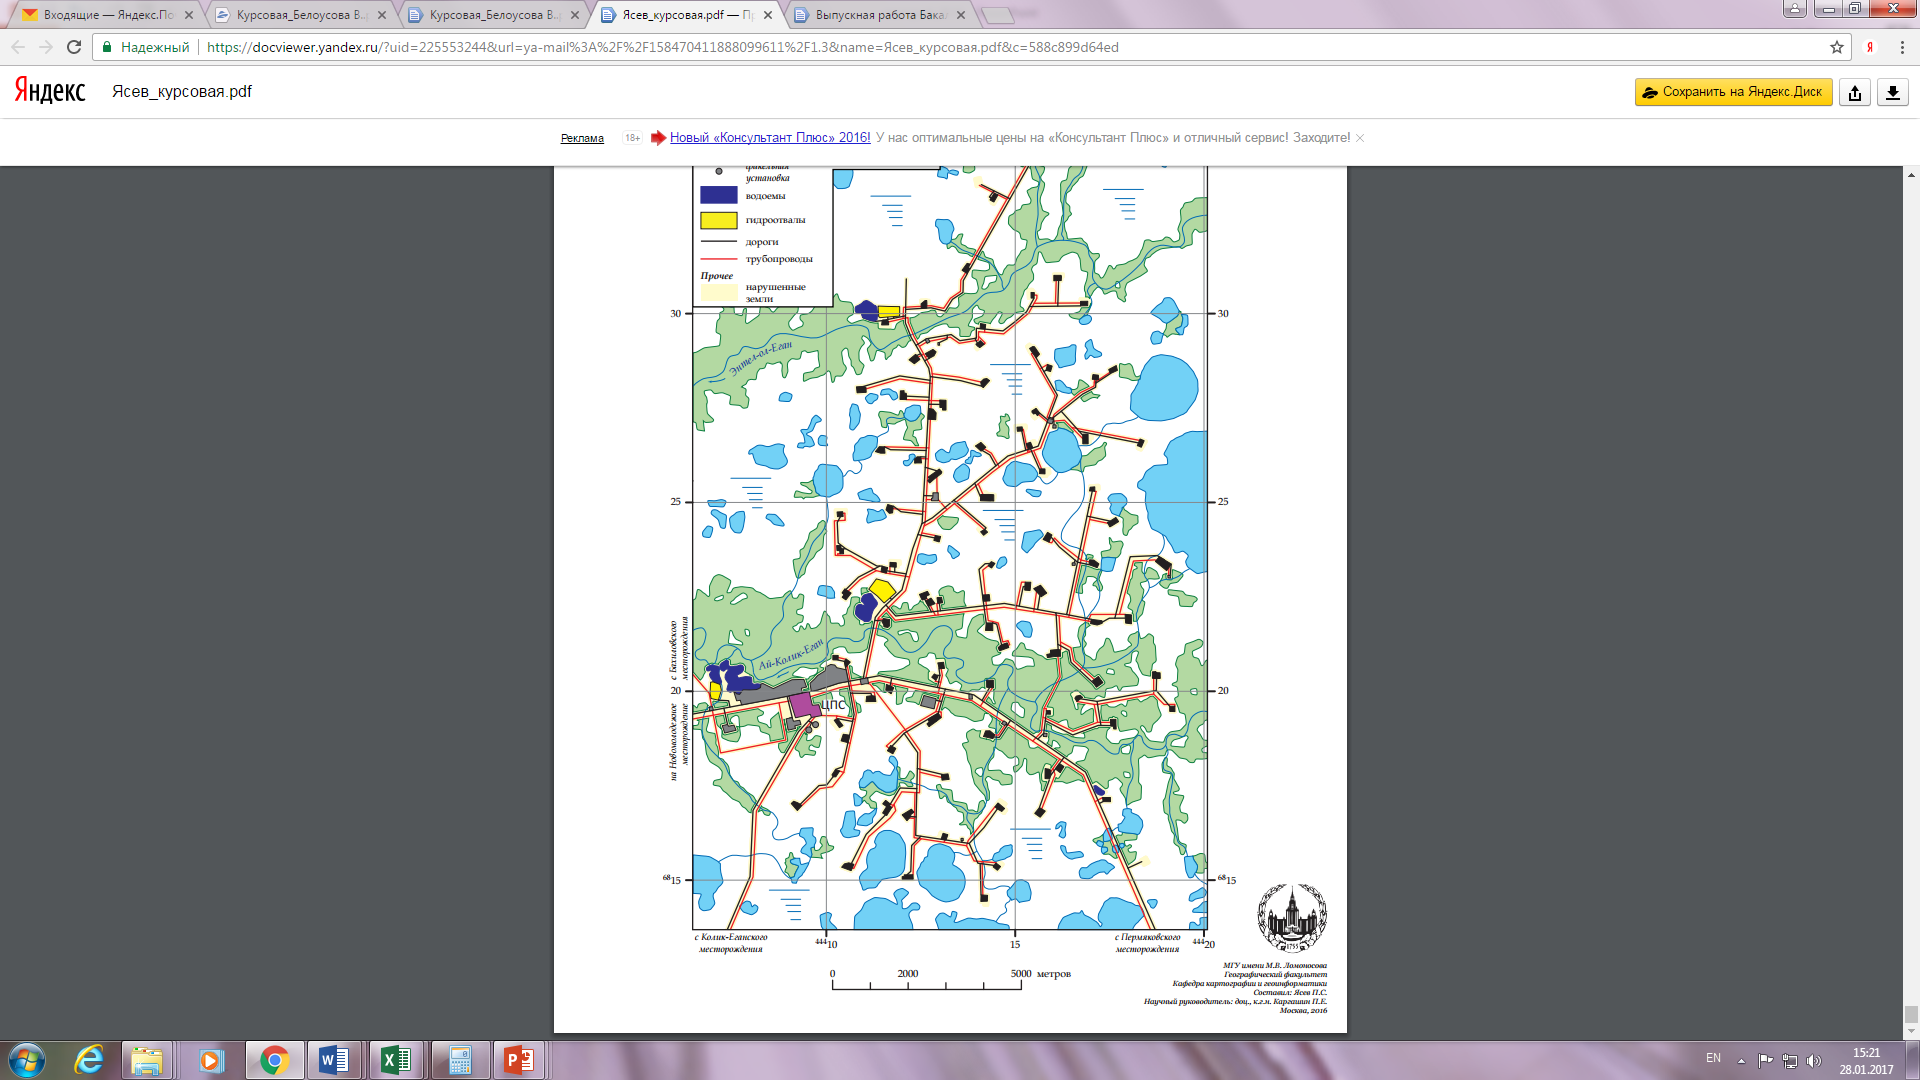Open the Новый «Консультант Плюс» 2016! ad link

pyautogui.click(x=770, y=138)
